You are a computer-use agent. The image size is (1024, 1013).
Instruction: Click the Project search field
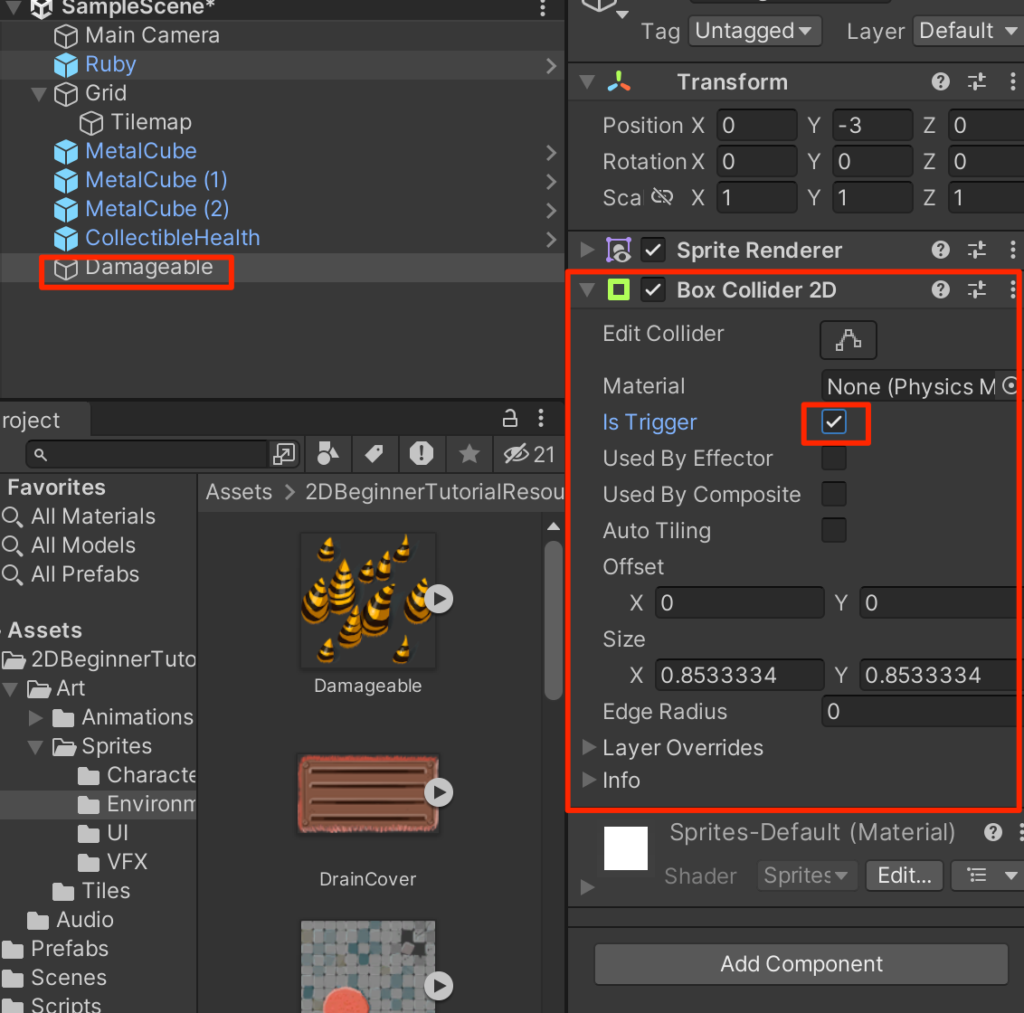148,454
